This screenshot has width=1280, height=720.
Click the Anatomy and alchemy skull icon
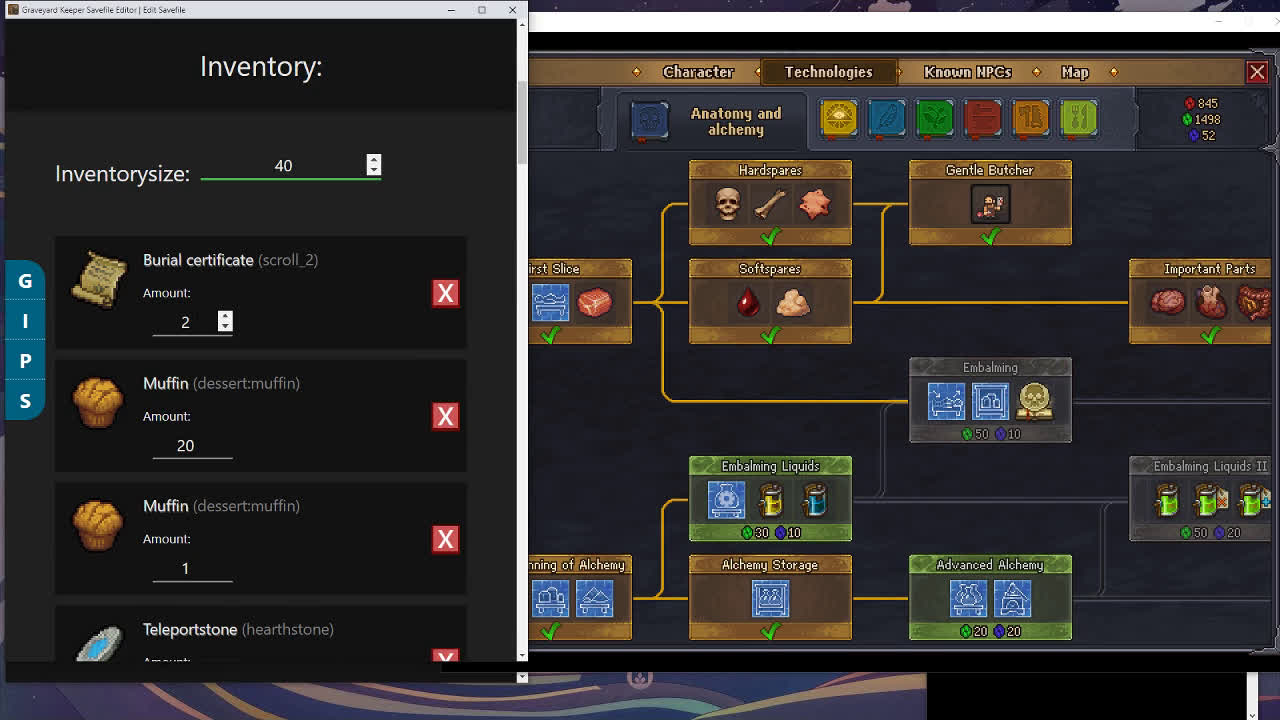click(649, 120)
